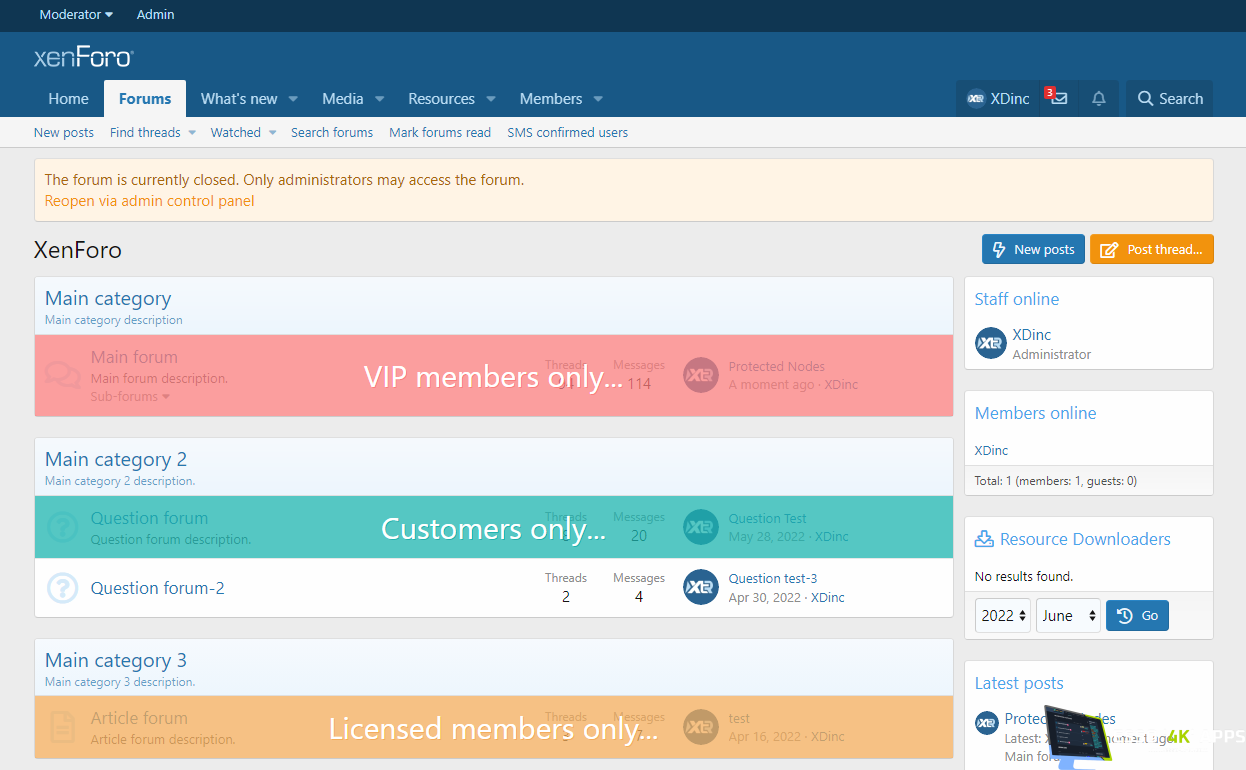
Task: Switch to the Home tab
Action: pos(68,99)
